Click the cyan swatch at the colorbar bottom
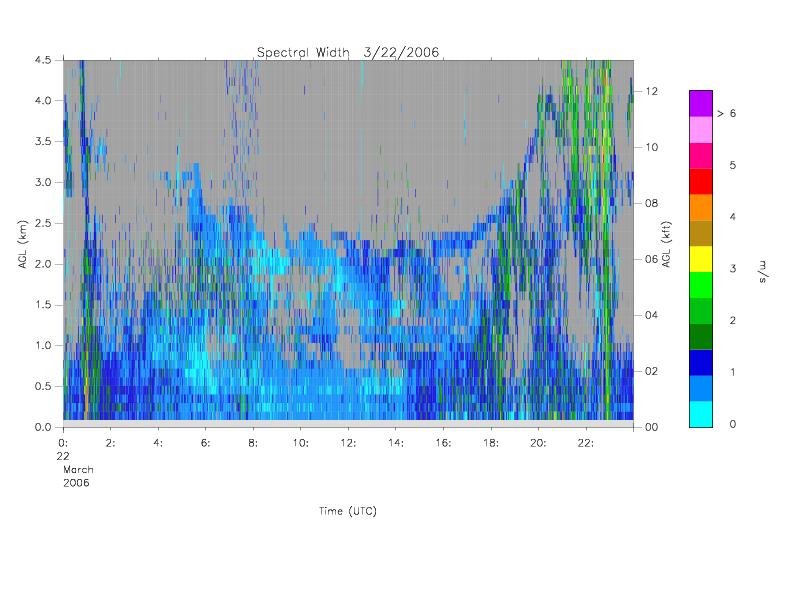The width and height of the screenshot is (791, 611). 701,414
